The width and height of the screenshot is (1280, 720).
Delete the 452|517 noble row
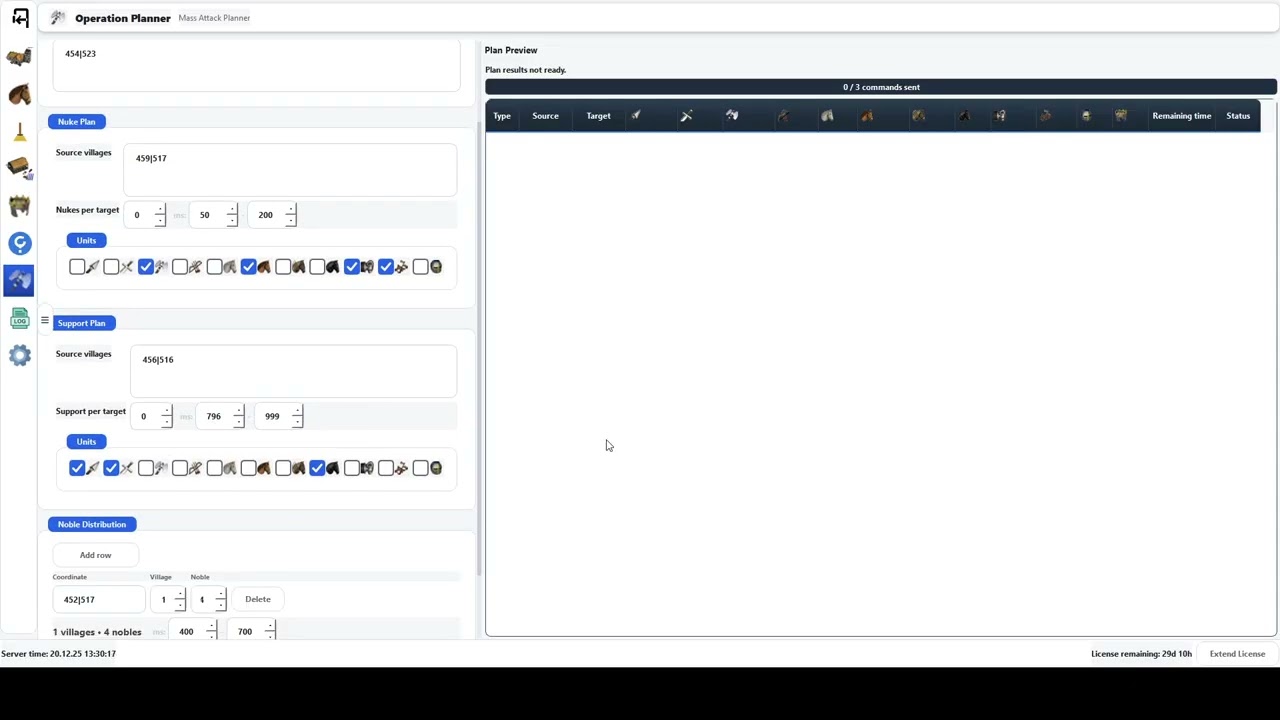[x=258, y=599]
